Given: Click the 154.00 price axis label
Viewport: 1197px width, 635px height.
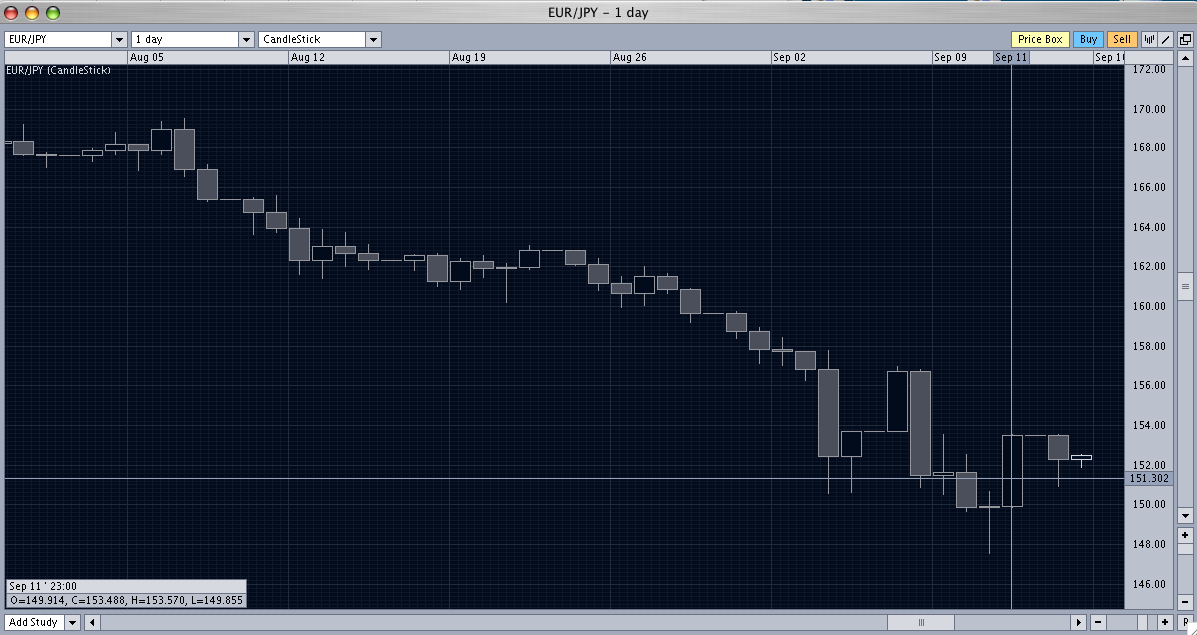Looking at the screenshot, I should coord(1149,425).
